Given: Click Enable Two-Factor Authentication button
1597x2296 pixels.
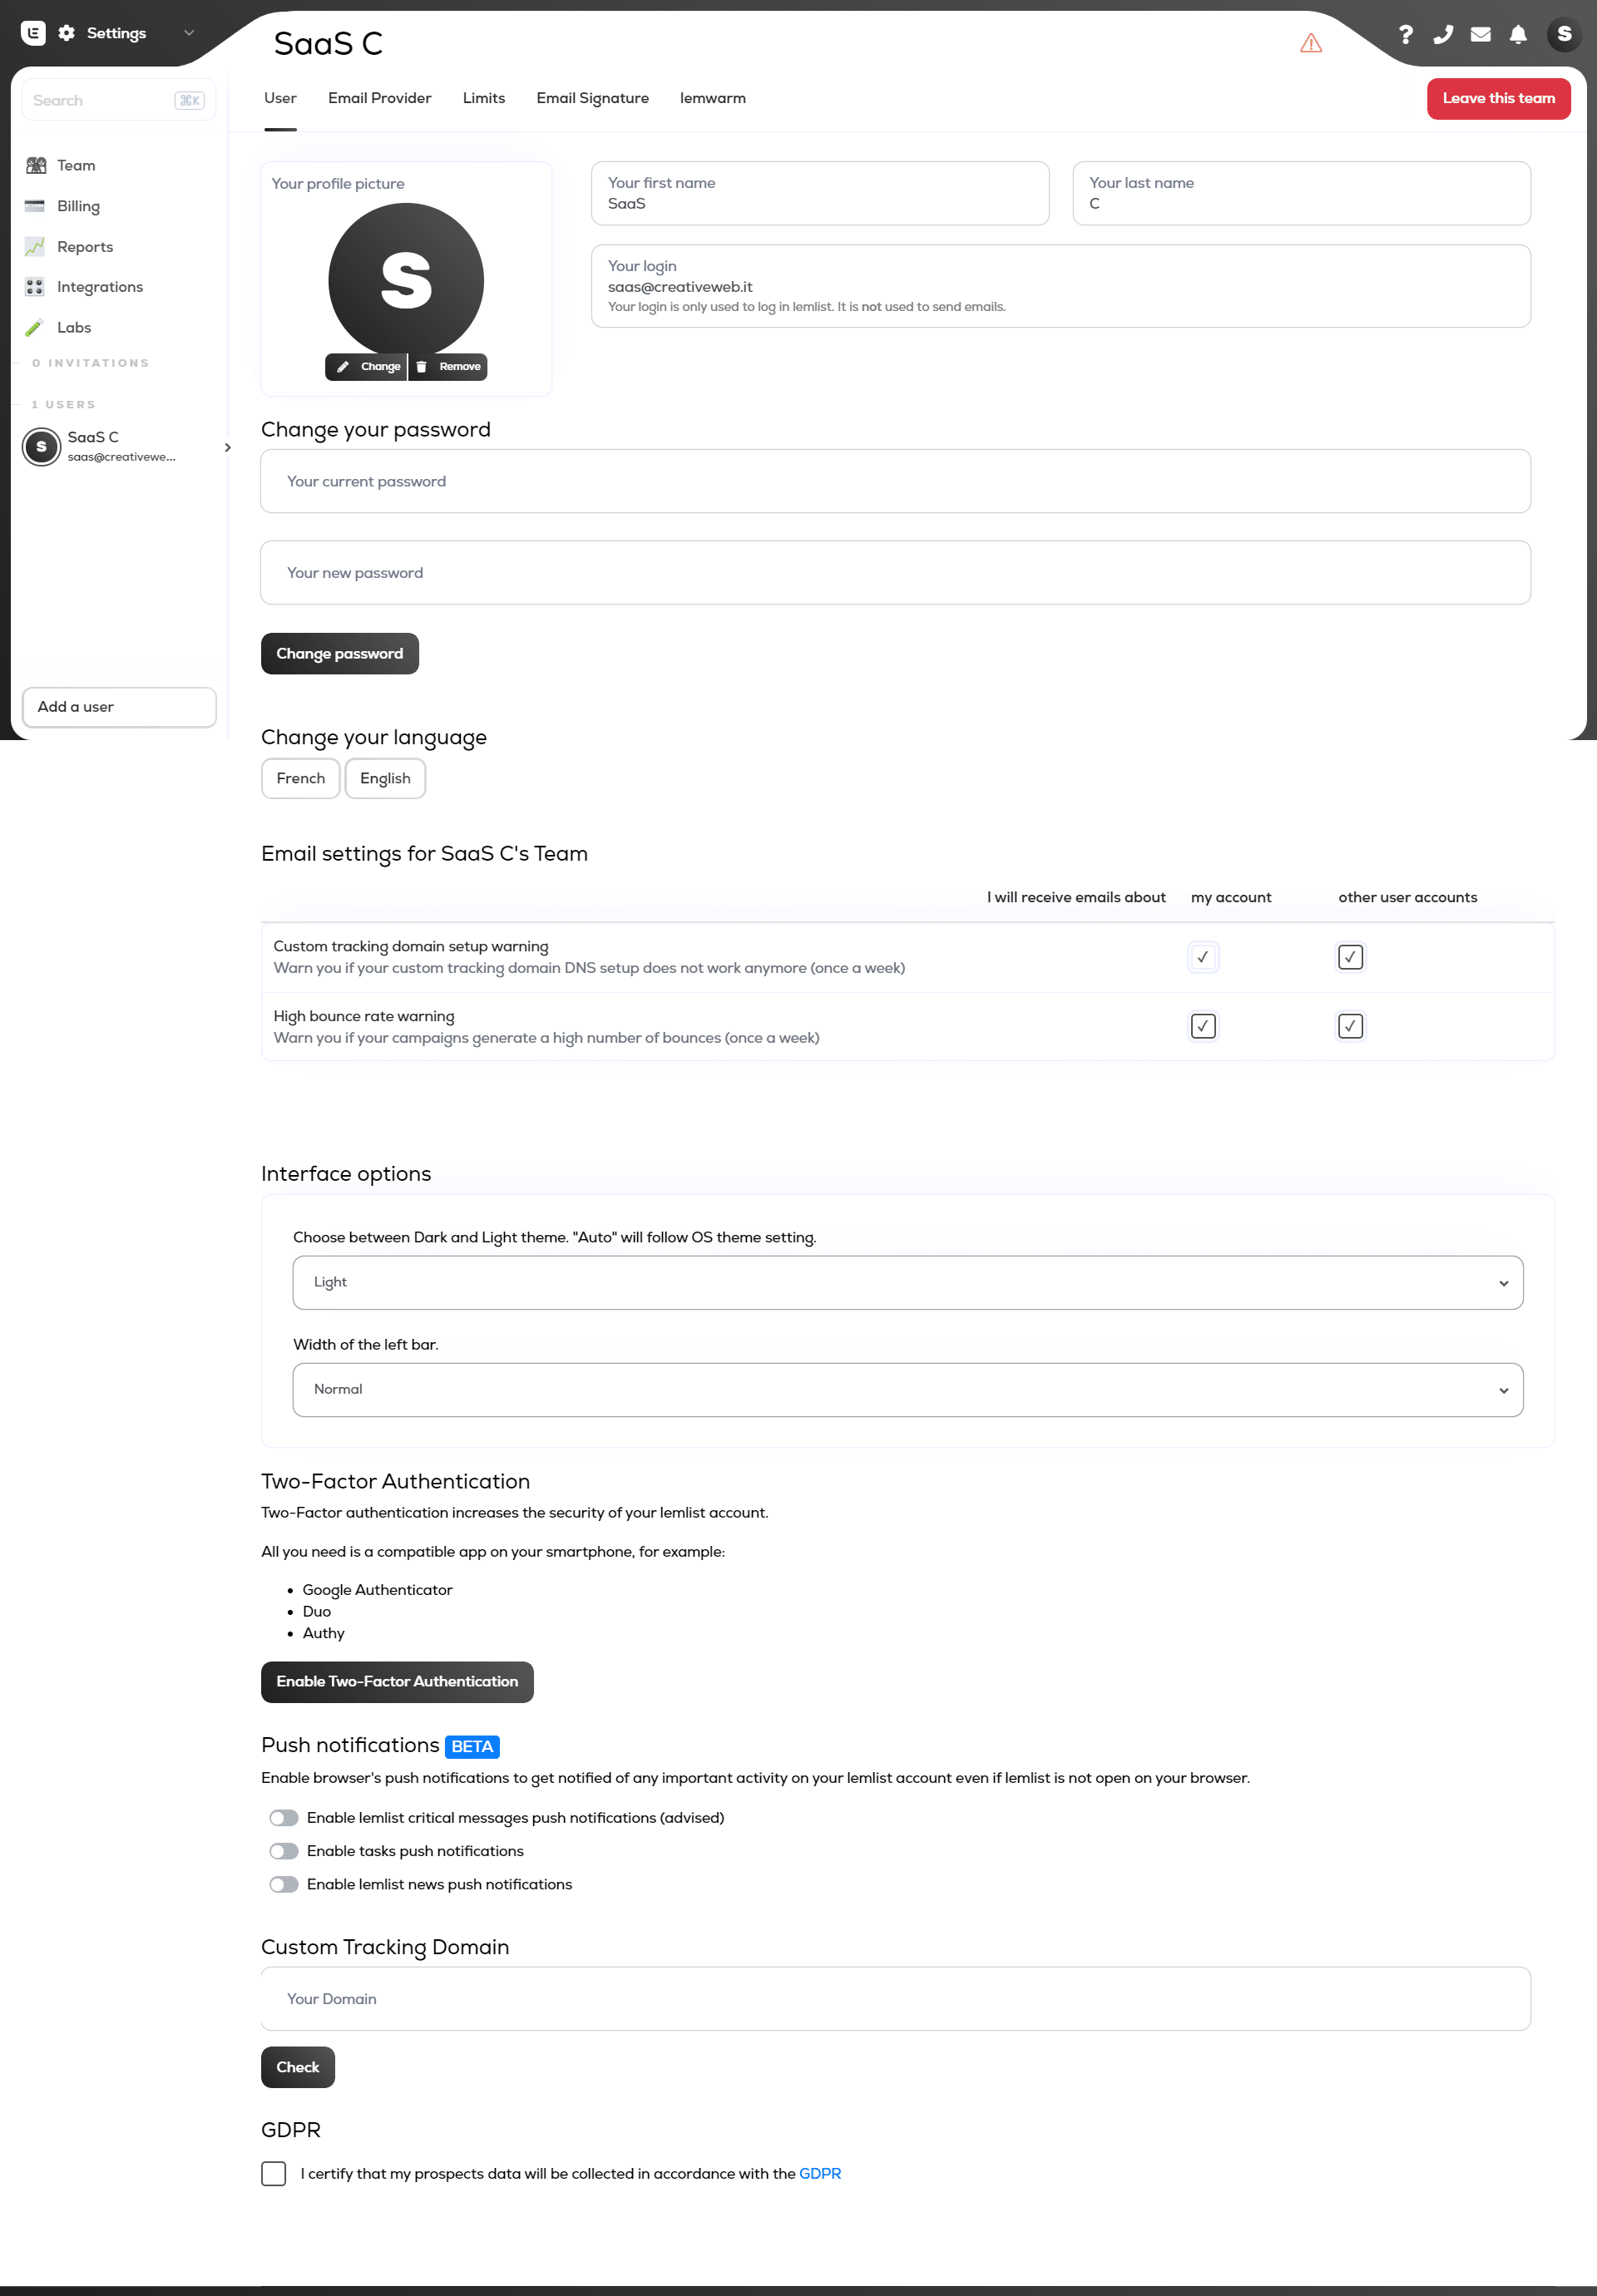Looking at the screenshot, I should (x=396, y=1681).
